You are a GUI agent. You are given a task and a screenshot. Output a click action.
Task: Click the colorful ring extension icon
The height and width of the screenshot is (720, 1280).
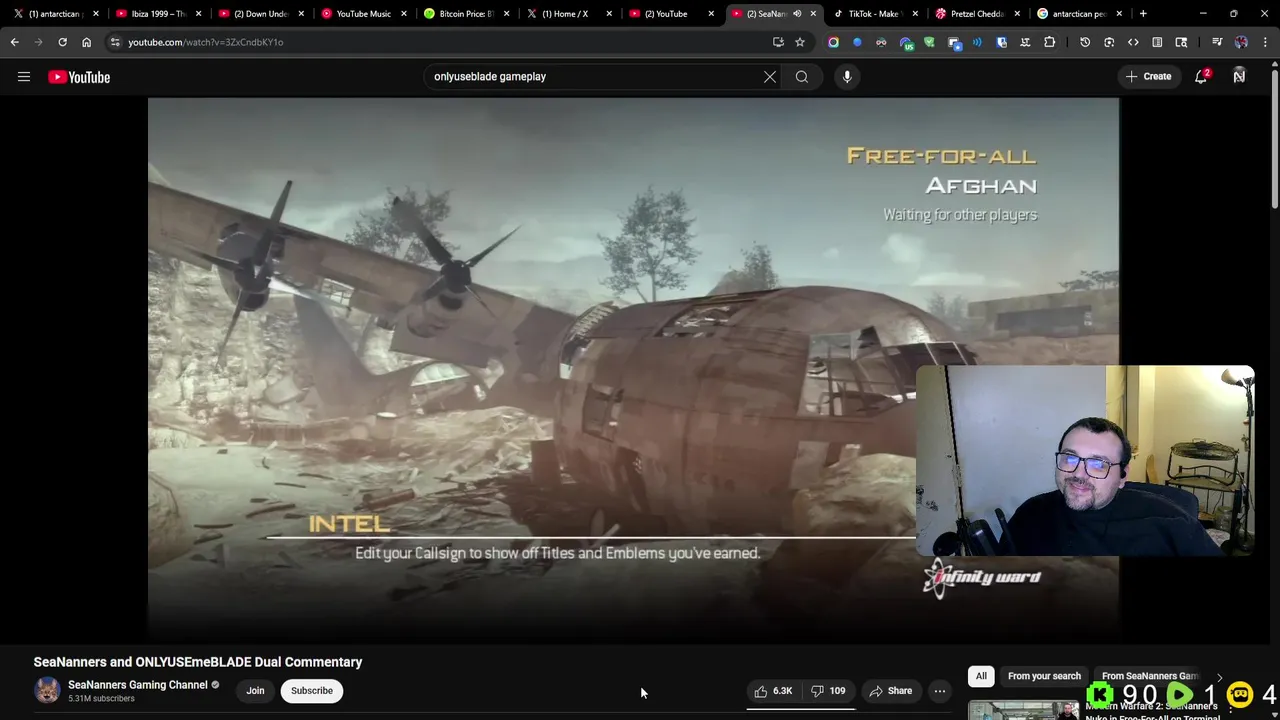[833, 42]
